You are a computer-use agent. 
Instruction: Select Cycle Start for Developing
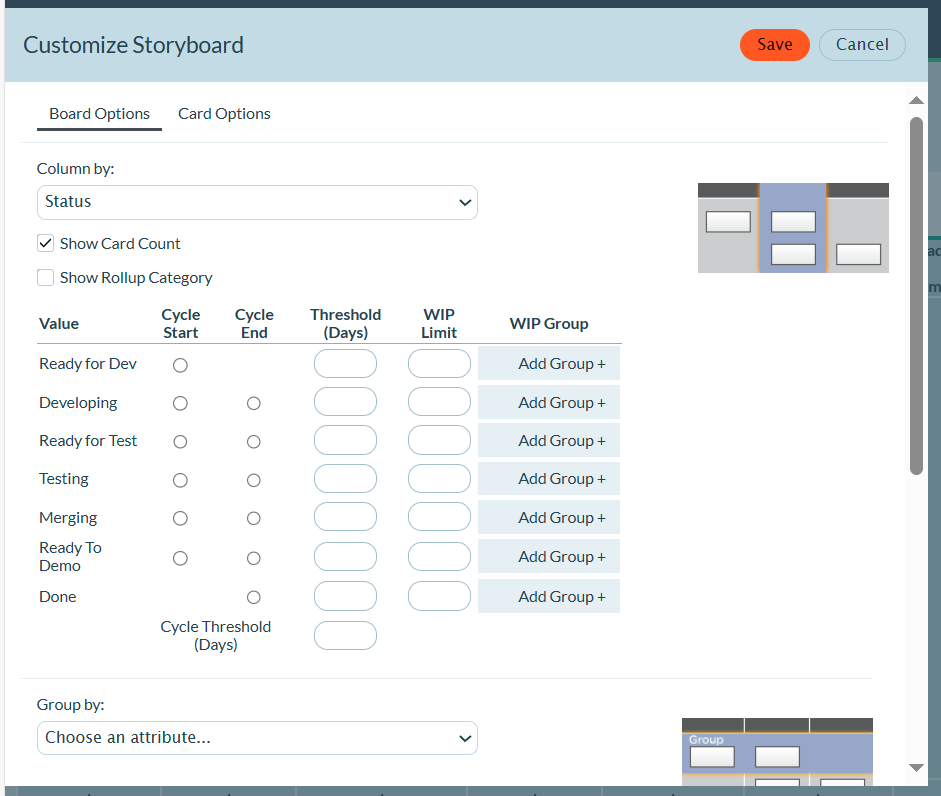tap(180, 403)
